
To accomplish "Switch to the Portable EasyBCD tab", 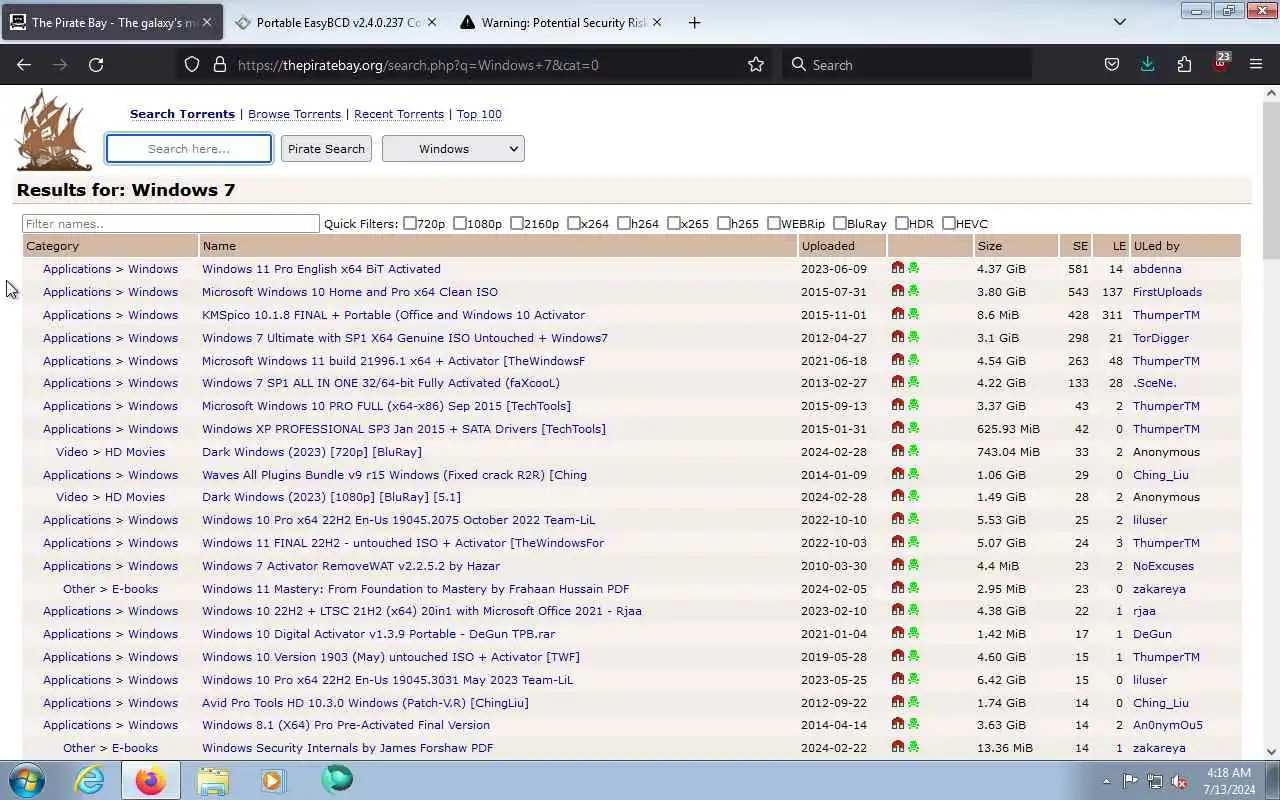I will pyautogui.click(x=335, y=22).
